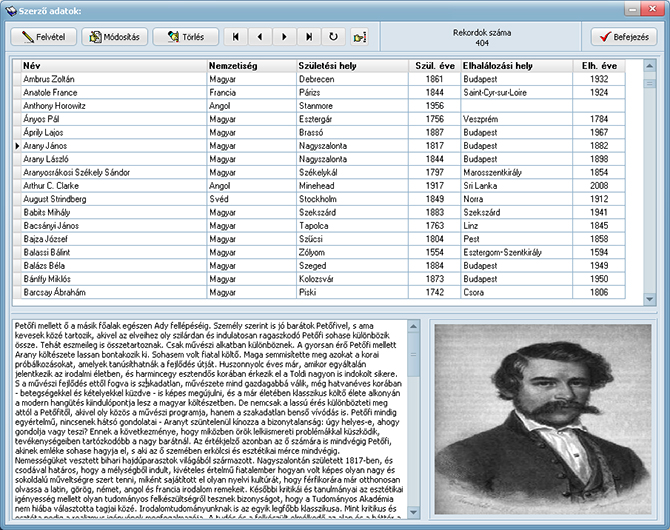The width and height of the screenshot is (670, 530).
Task: Select the Arthur C. Clarke row
Action: 319,186
